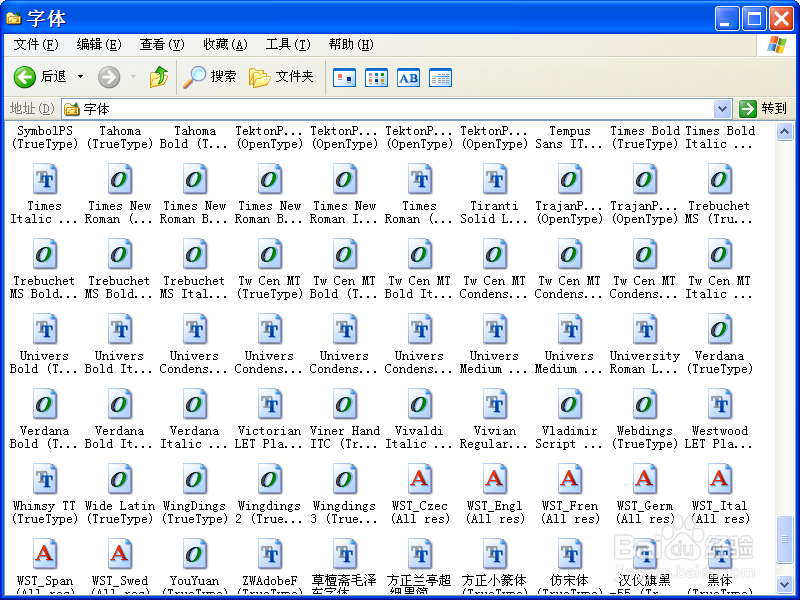The width and height of the screenshot is (800, 600).
Task: Click the WingDings (TrueType) label
Action: (195, 512)
